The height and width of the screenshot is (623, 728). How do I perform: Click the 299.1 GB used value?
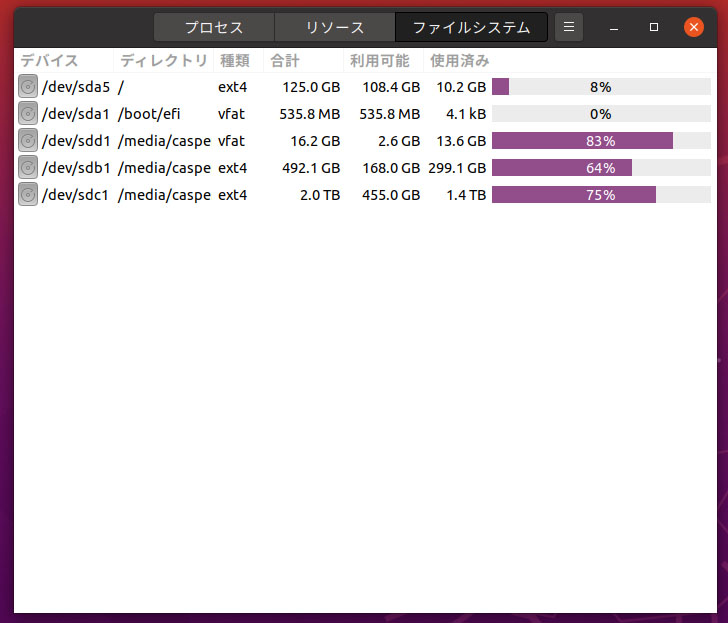click(457, 168)
